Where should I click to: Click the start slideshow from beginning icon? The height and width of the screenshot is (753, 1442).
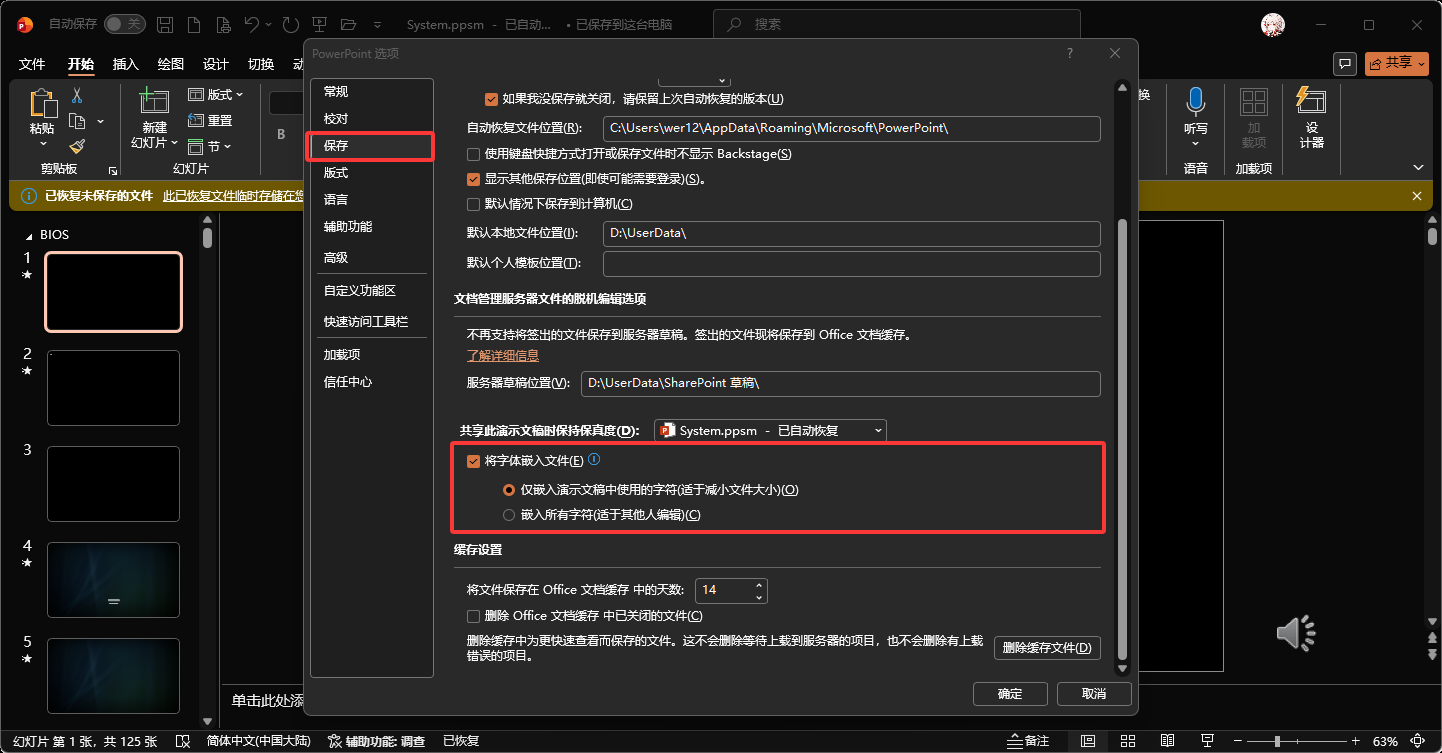[320, 24]
